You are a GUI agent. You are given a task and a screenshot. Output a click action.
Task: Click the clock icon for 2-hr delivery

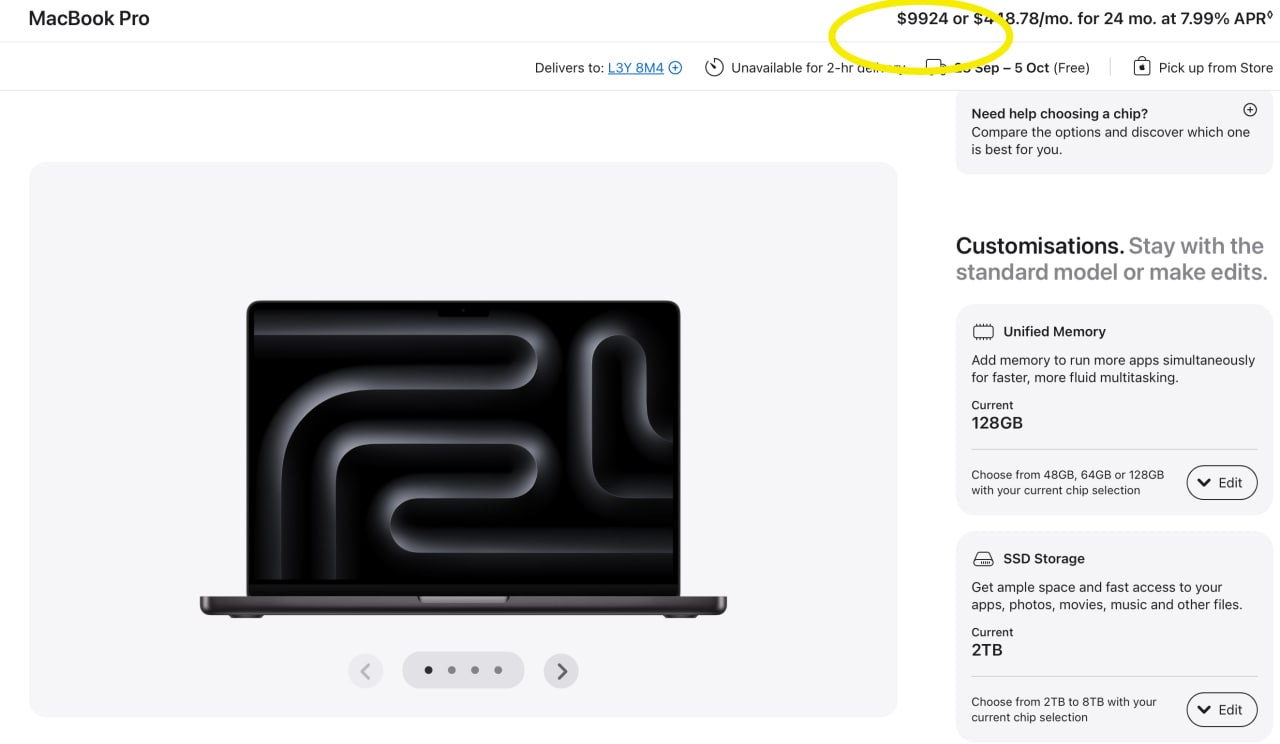[714, 67]
